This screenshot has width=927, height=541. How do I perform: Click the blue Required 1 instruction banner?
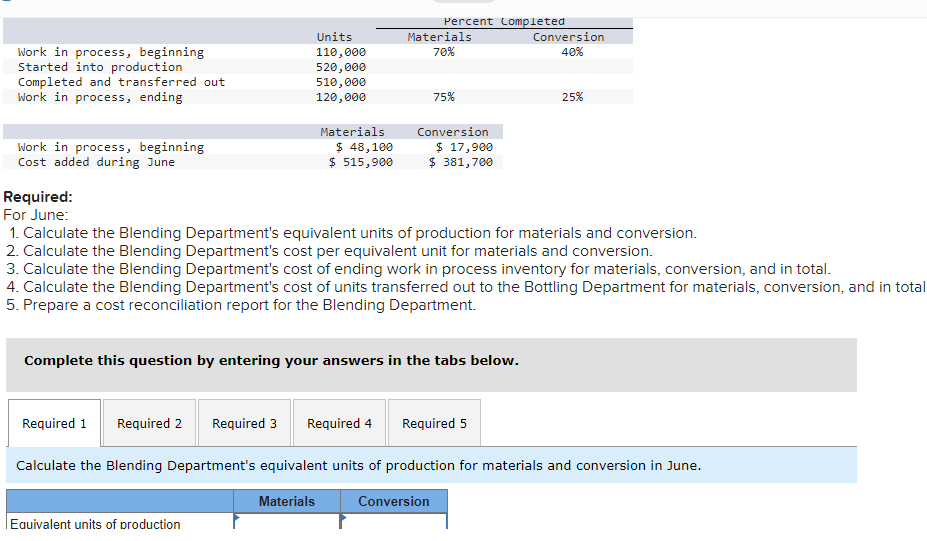point(431,465)
